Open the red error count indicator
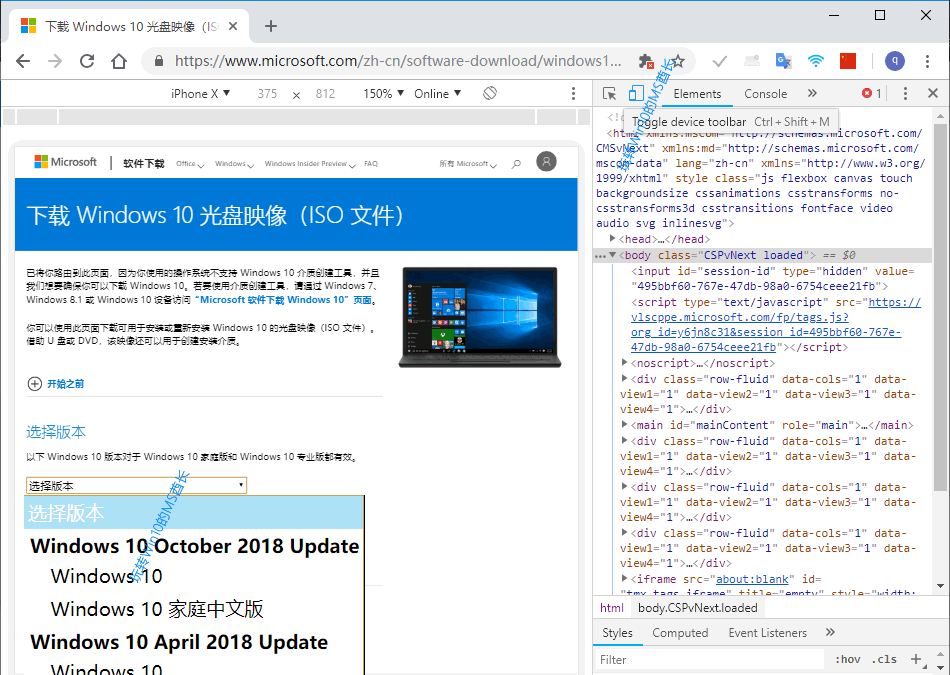950x675 pixels. (872, 93)
